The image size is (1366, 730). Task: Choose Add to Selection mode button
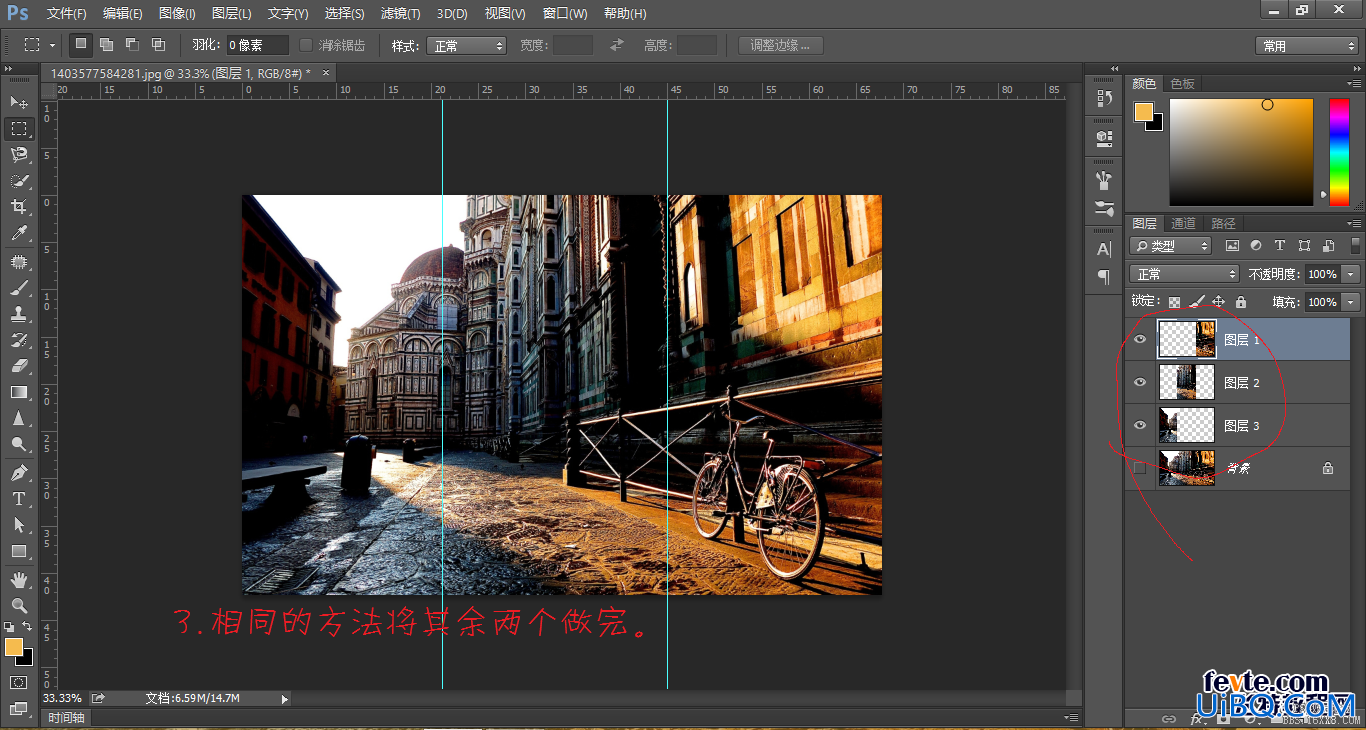[106, 44]
